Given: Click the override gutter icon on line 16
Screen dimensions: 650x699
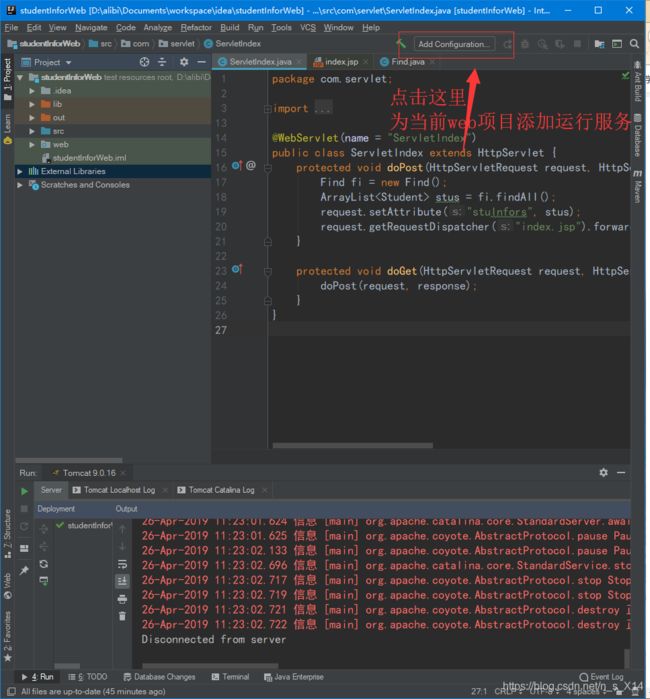Looking at the screenshot, I should (237, 166).
